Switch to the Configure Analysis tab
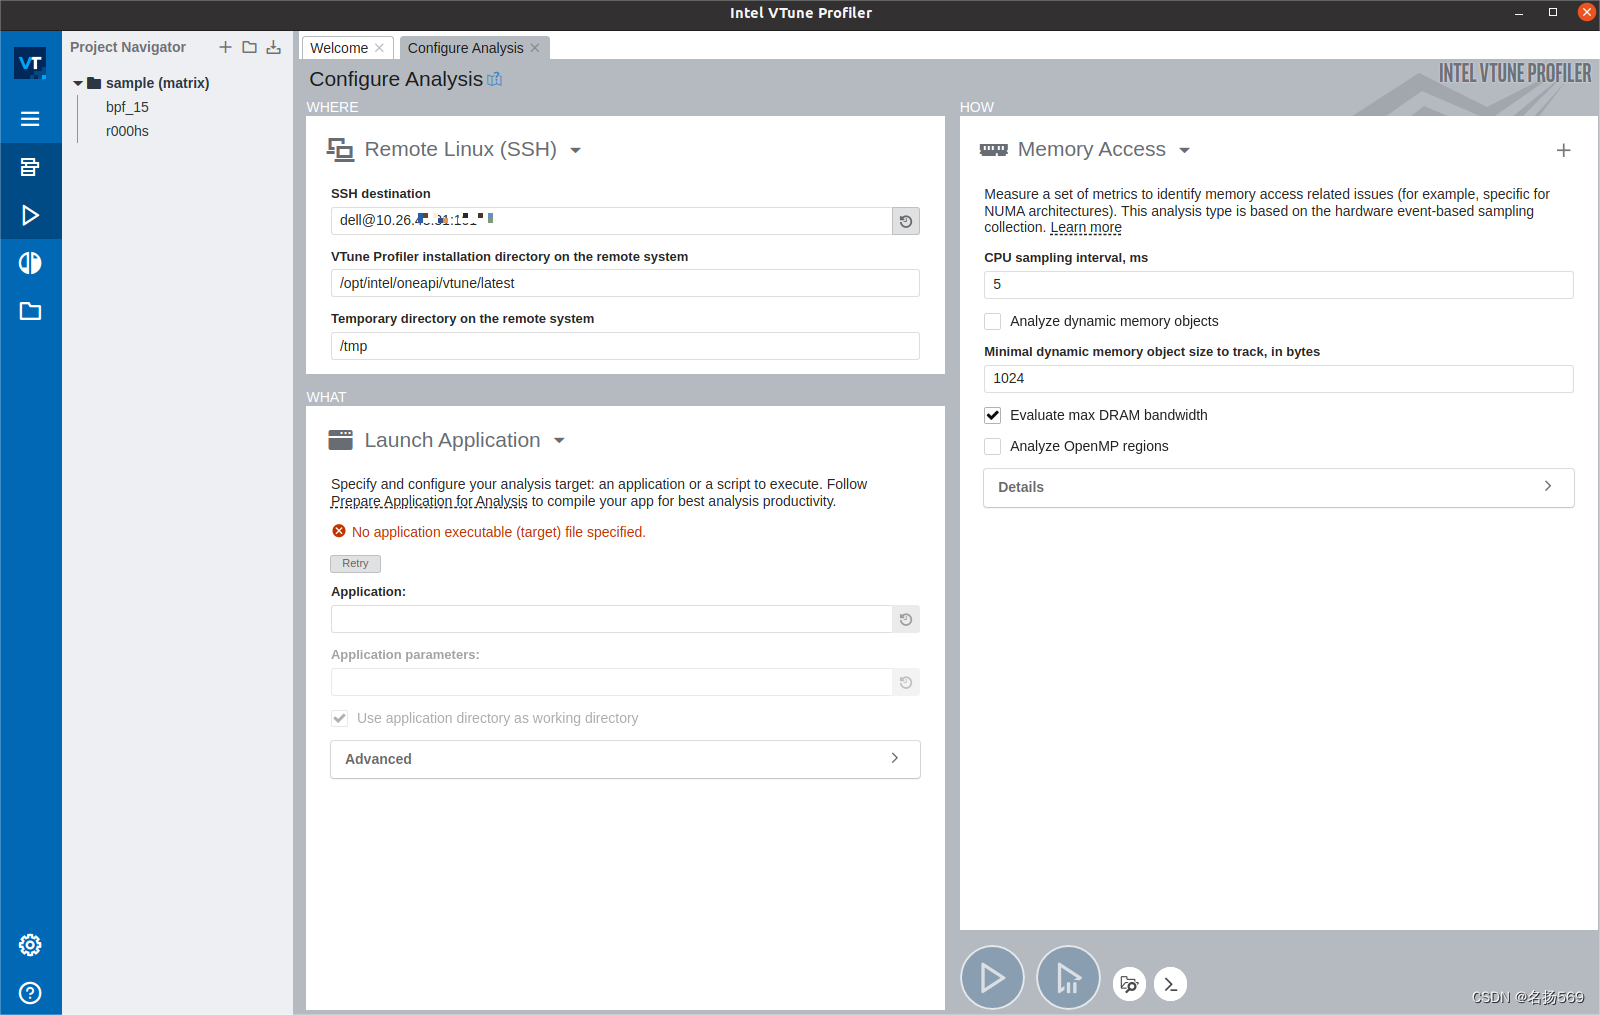The width and height of the screenshot is (1600, 1015). 465,48
